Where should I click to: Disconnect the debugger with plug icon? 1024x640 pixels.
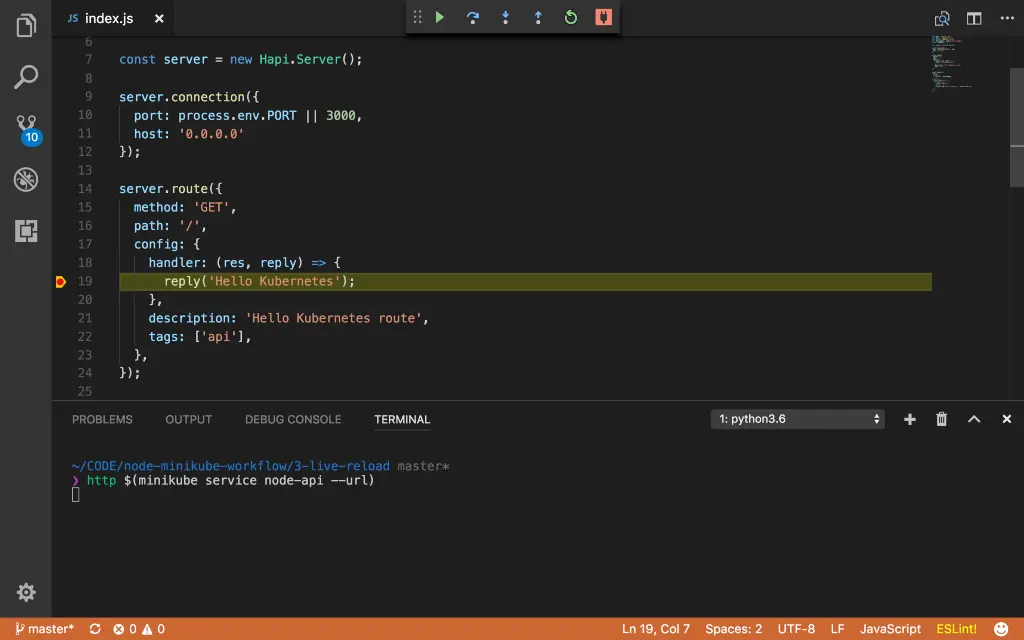603,17
